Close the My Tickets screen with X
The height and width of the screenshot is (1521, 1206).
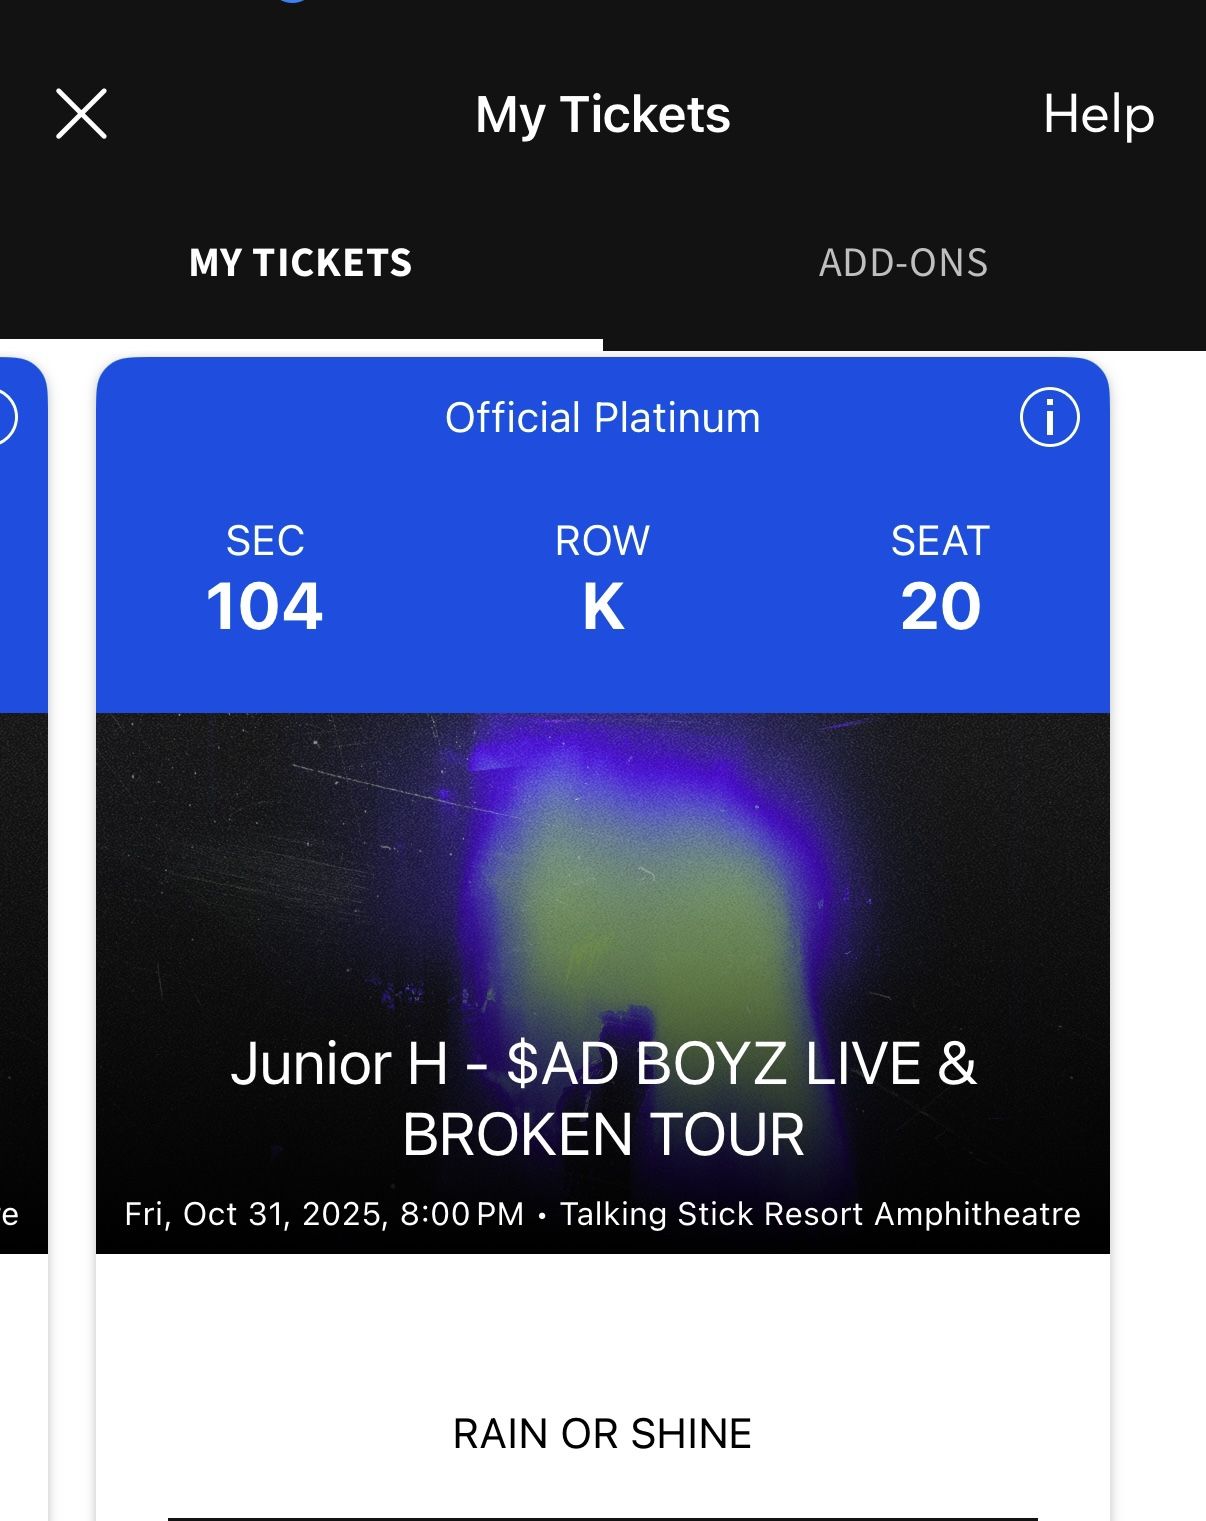point(81,114)
